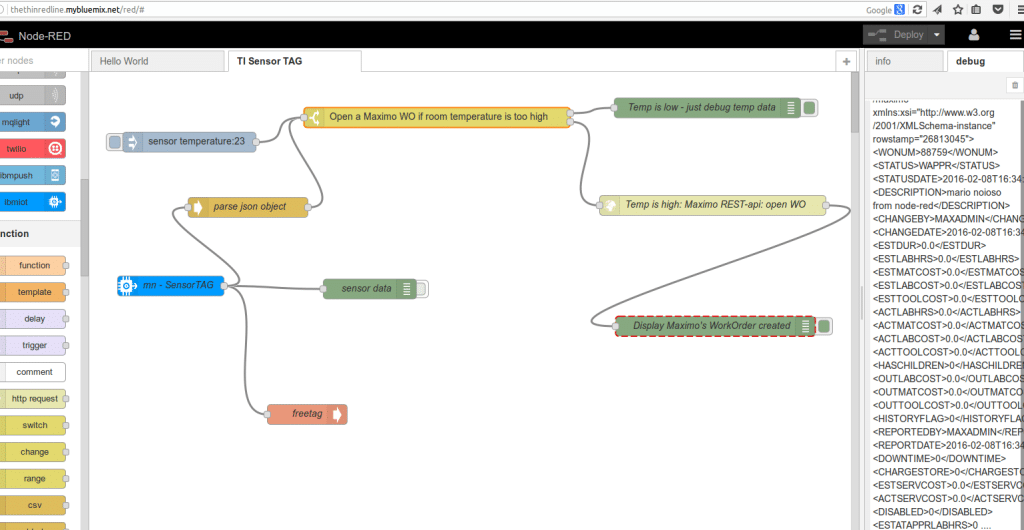The width and height of the screenshot is (1024, 530).
Task: Select the comment palette node
Action: (34, 372)
